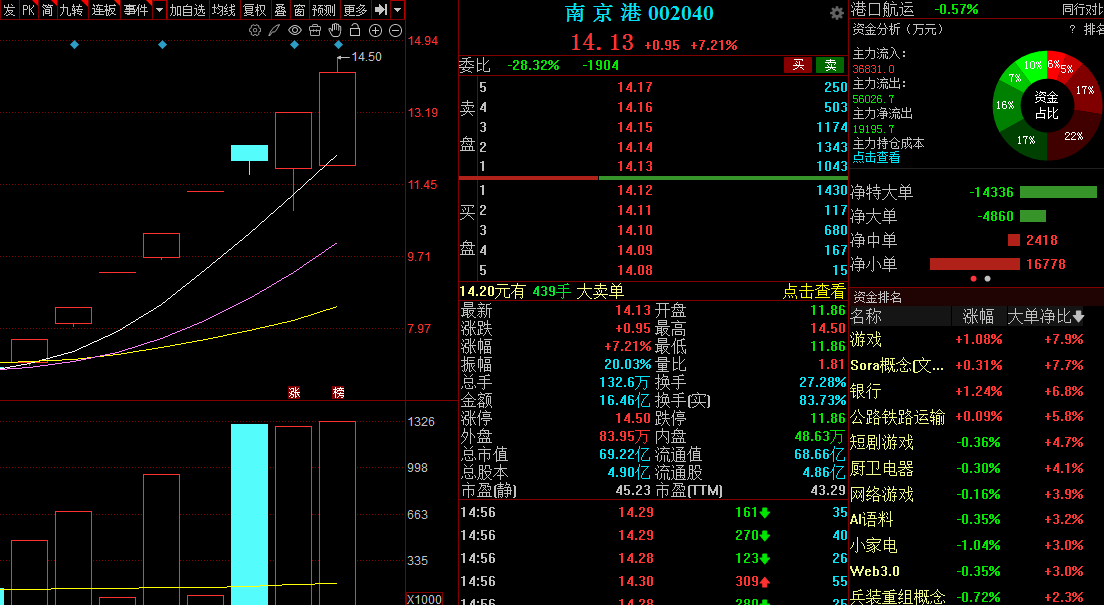Click the 涨 marker below chart
This screenshot has width=1104, height=605.
point(294,392)
